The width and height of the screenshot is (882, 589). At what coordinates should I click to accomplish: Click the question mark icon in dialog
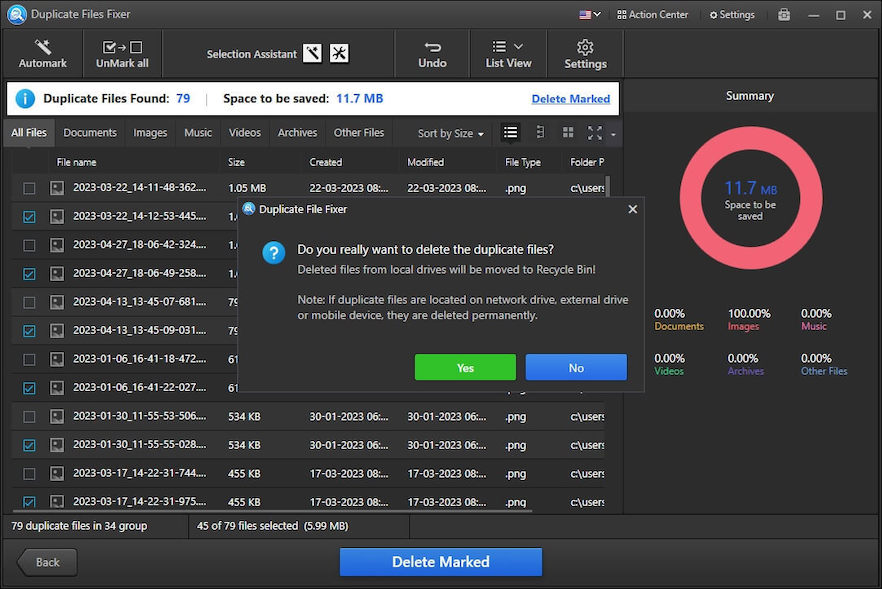[274, 253]
